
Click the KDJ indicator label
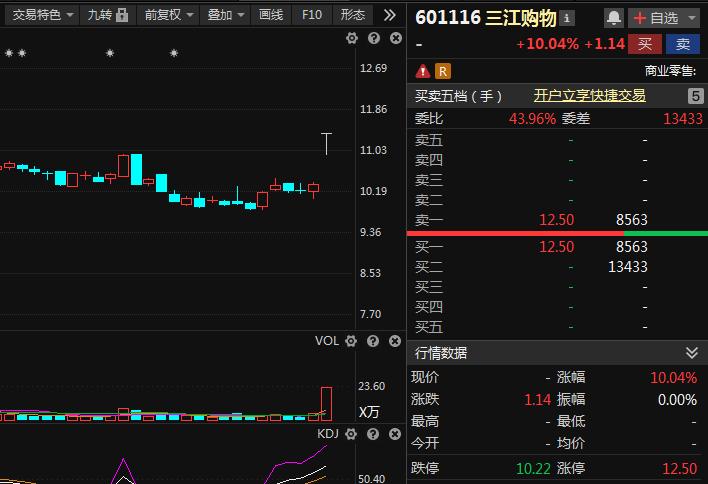click(328, 434)
